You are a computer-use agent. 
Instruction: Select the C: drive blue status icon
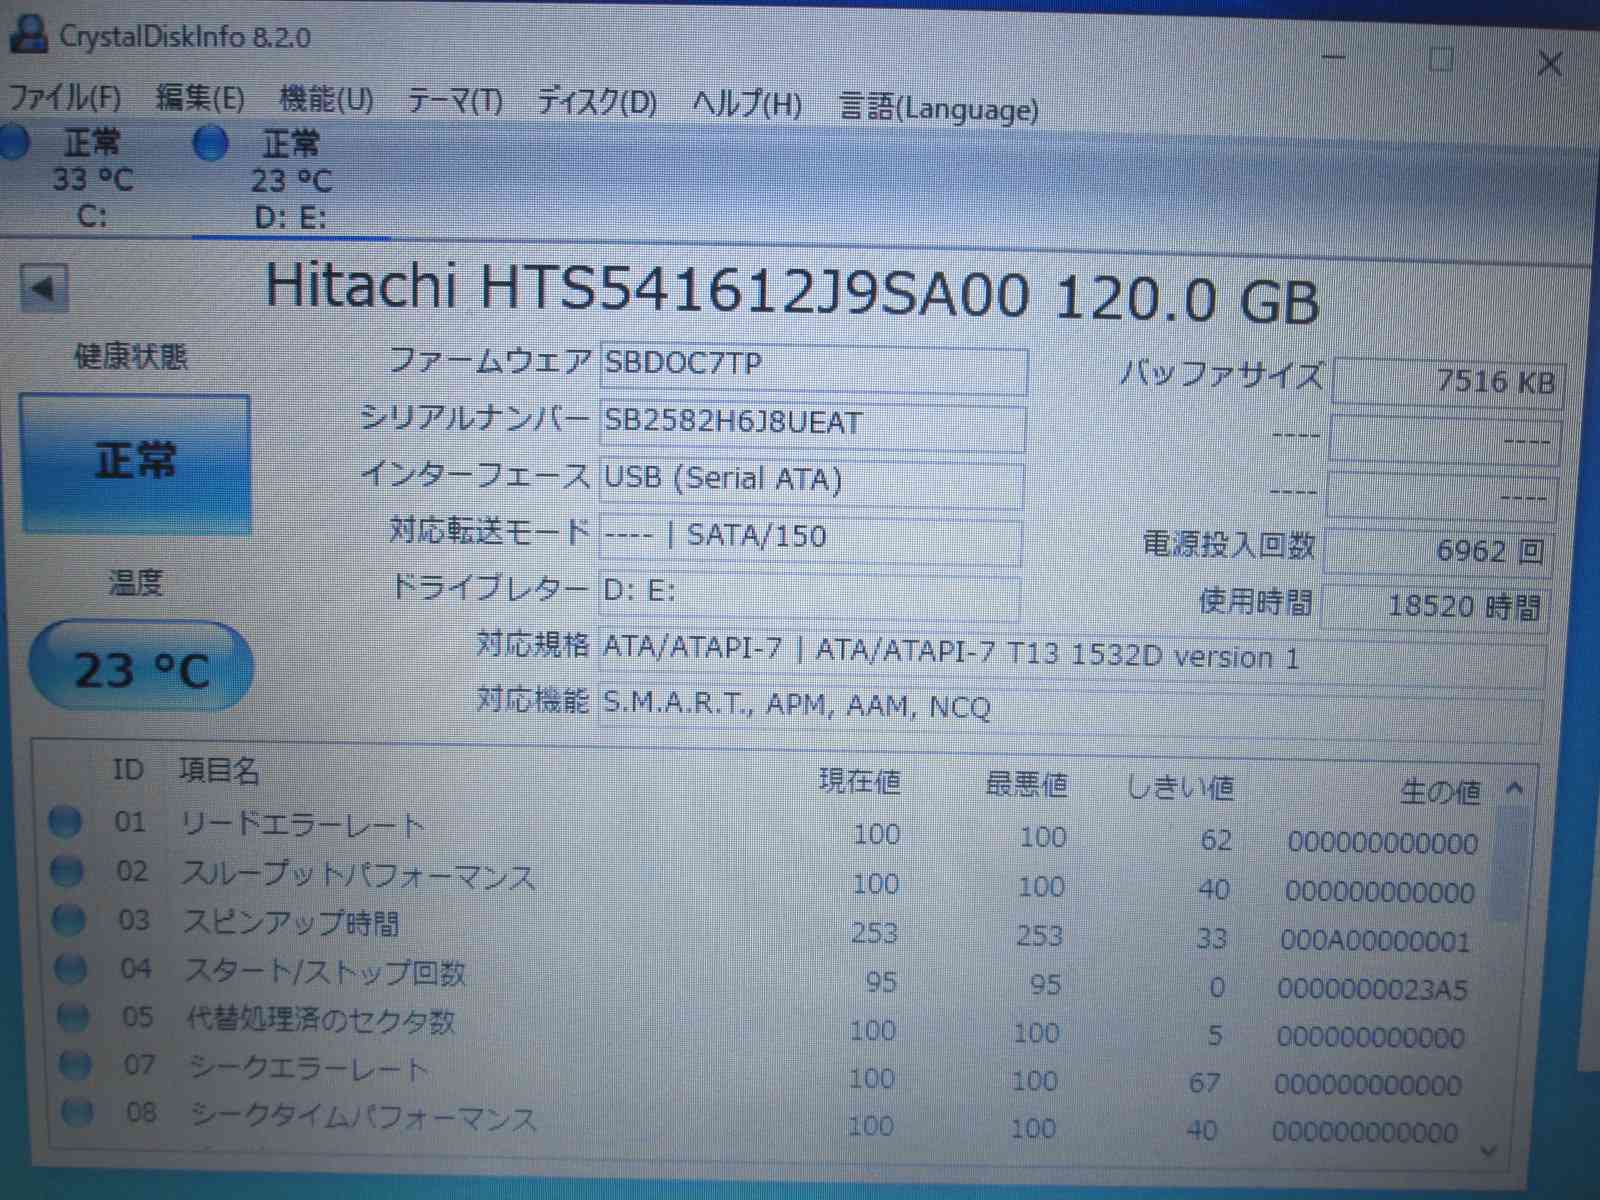[14, 142]
